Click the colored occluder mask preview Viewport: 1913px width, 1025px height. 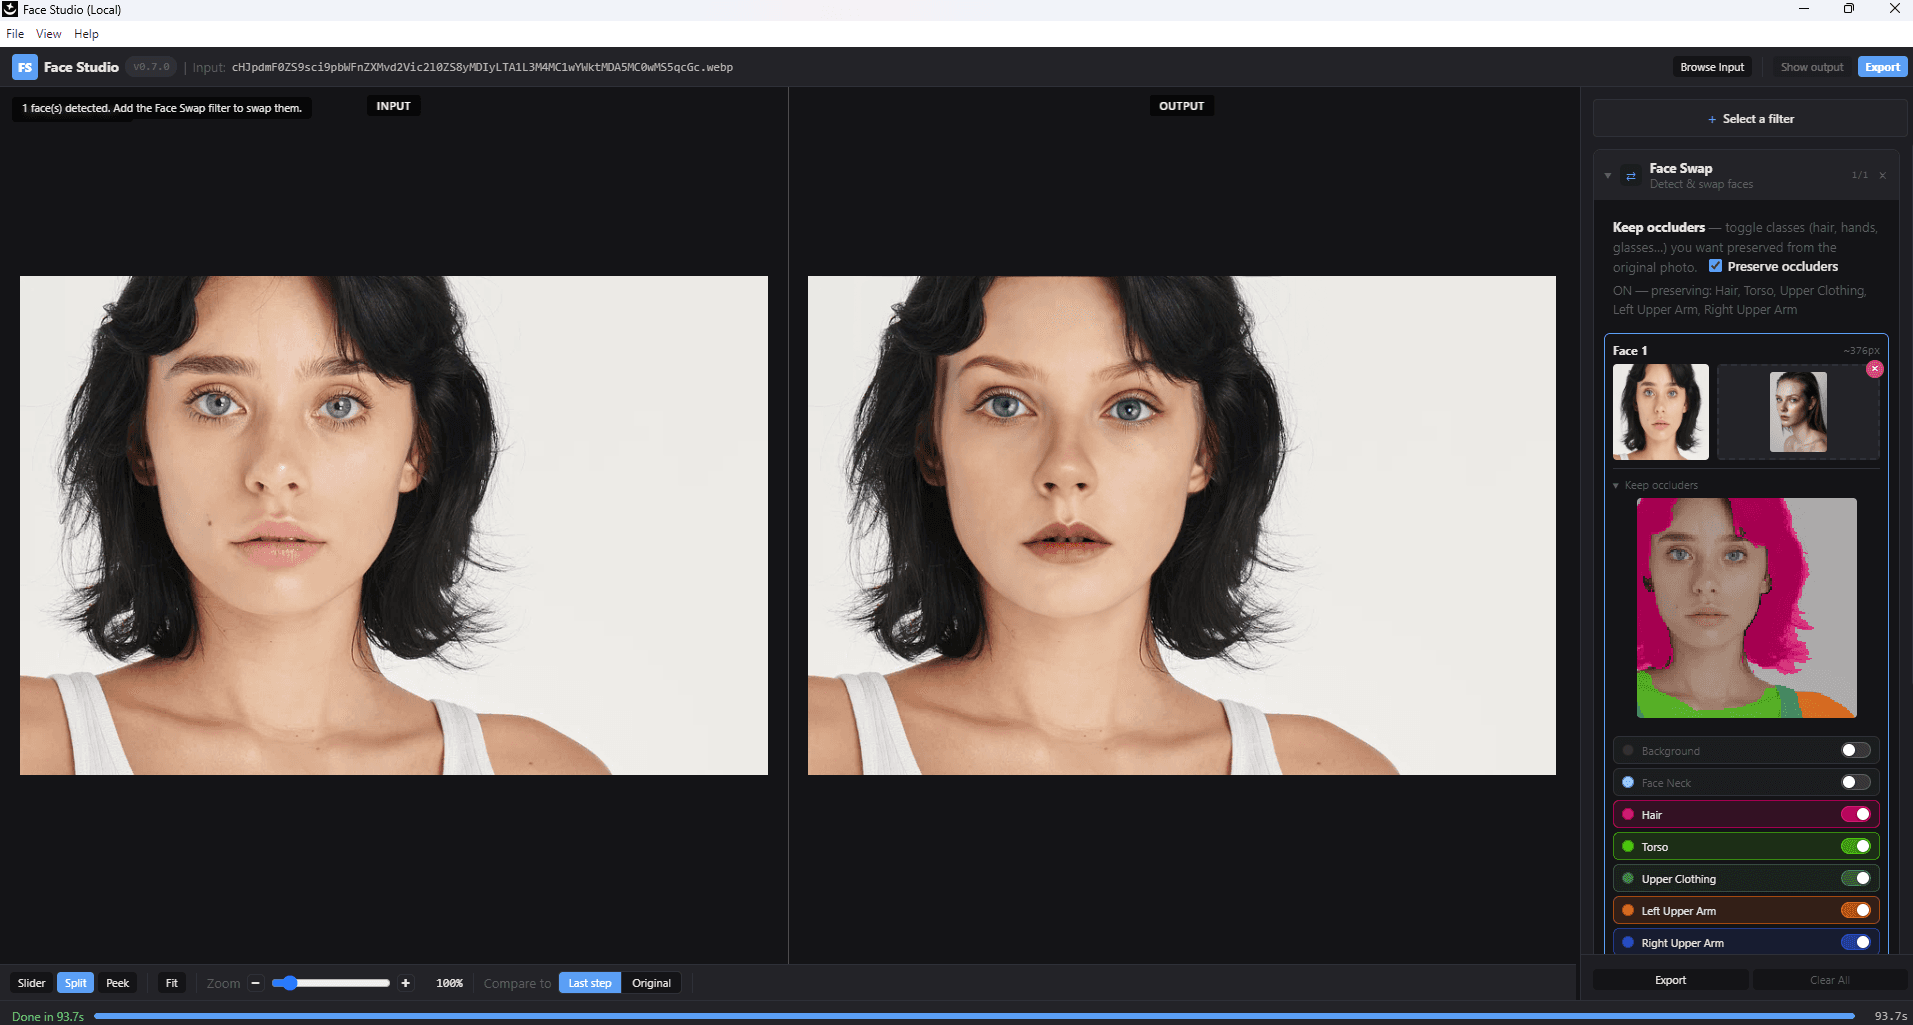coord(1747,608)
